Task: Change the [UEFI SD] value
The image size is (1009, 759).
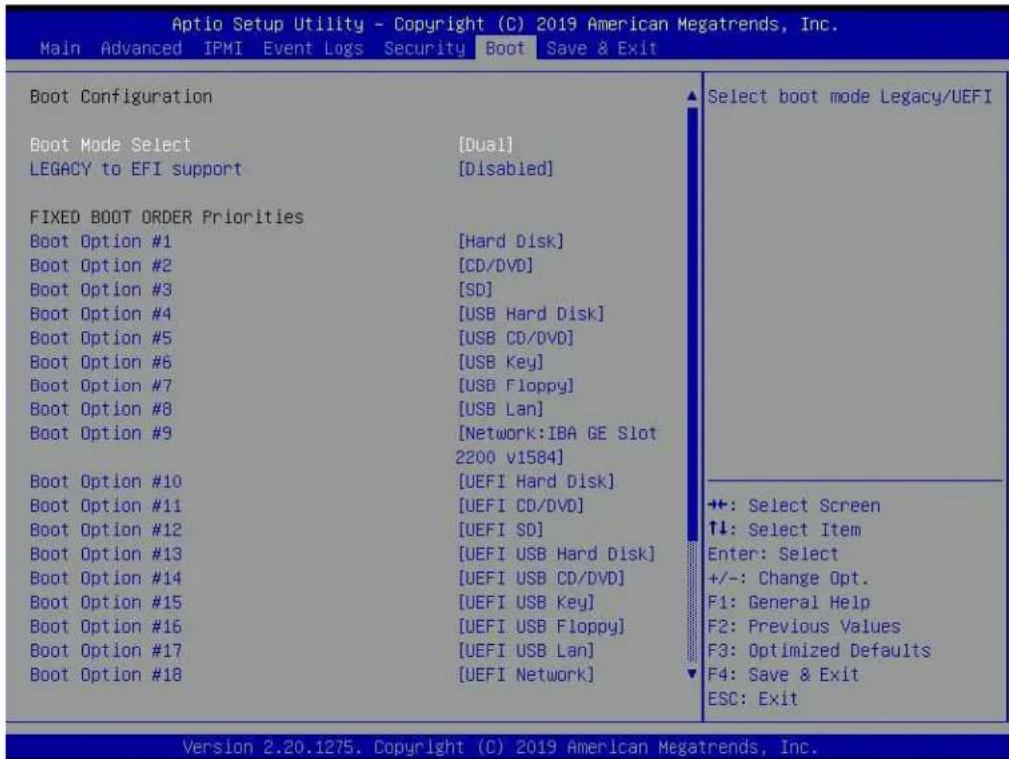Action: click(500, 530)
